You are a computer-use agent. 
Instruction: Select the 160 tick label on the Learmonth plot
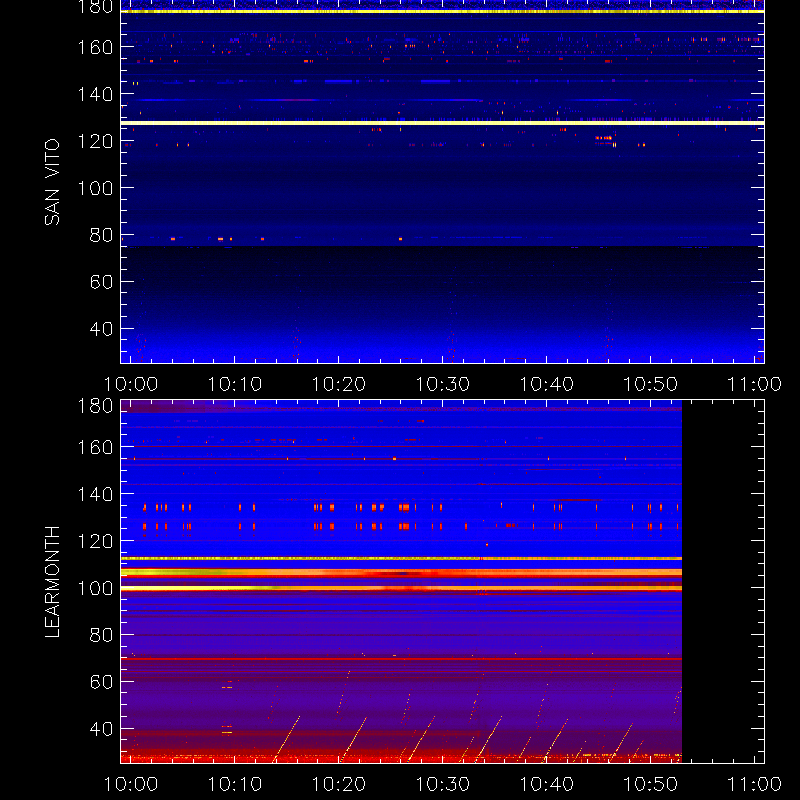pos(95,447)
